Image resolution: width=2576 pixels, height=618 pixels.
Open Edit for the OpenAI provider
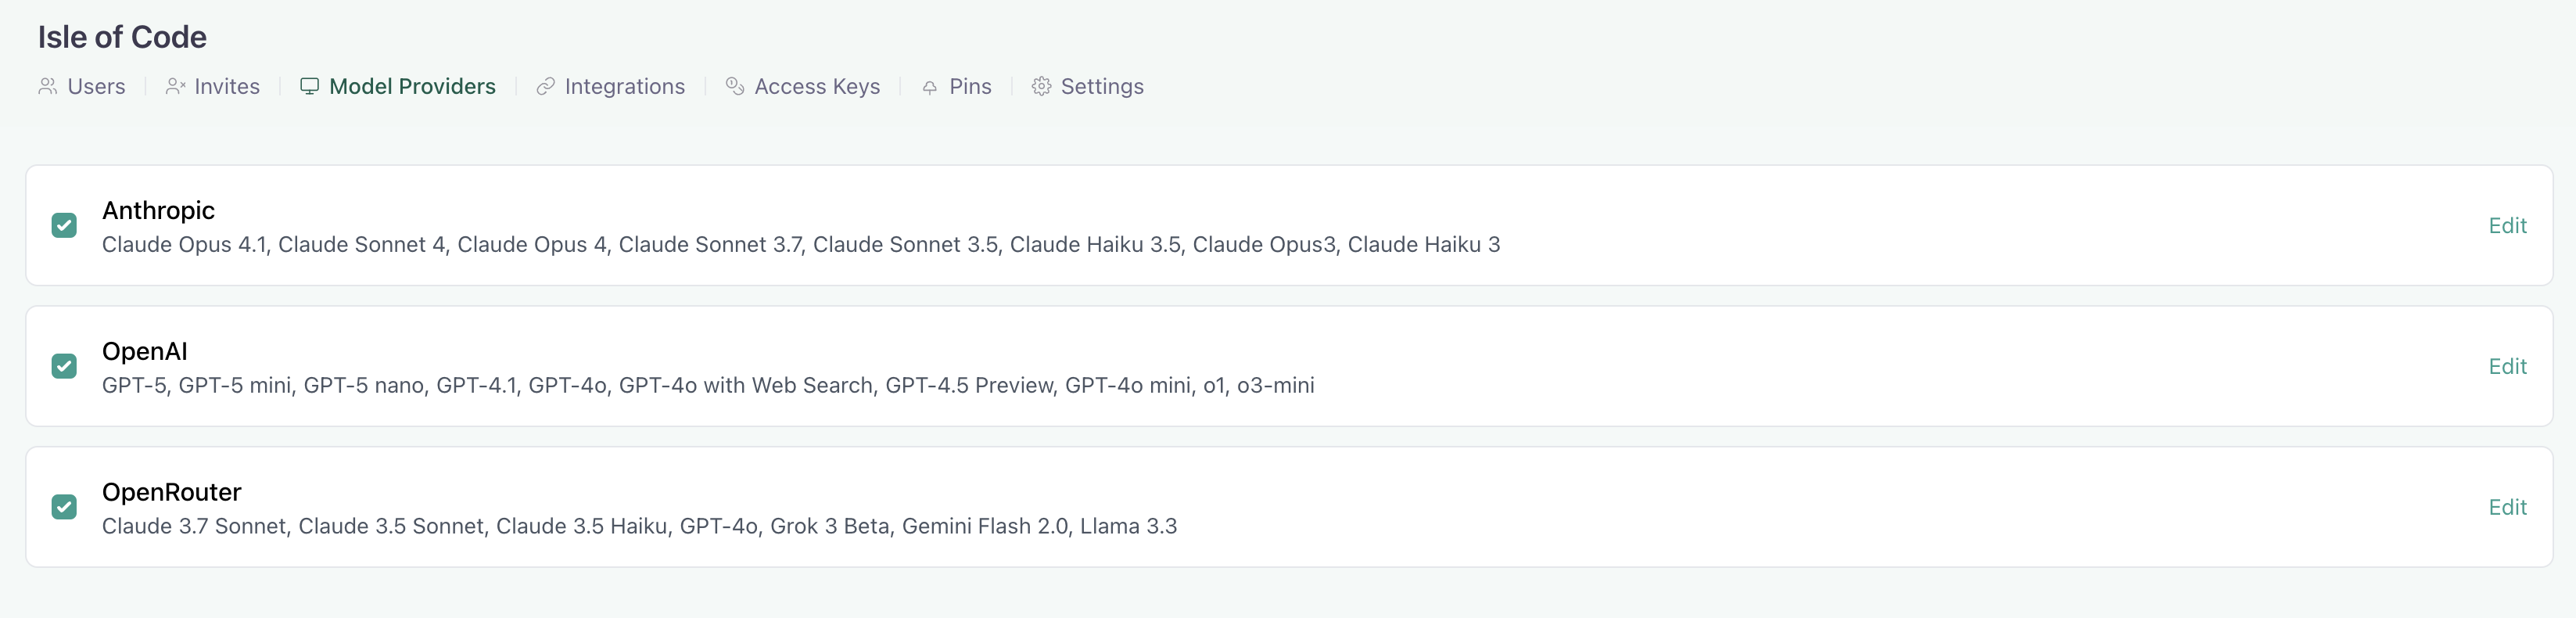[x=2507, y=367]
